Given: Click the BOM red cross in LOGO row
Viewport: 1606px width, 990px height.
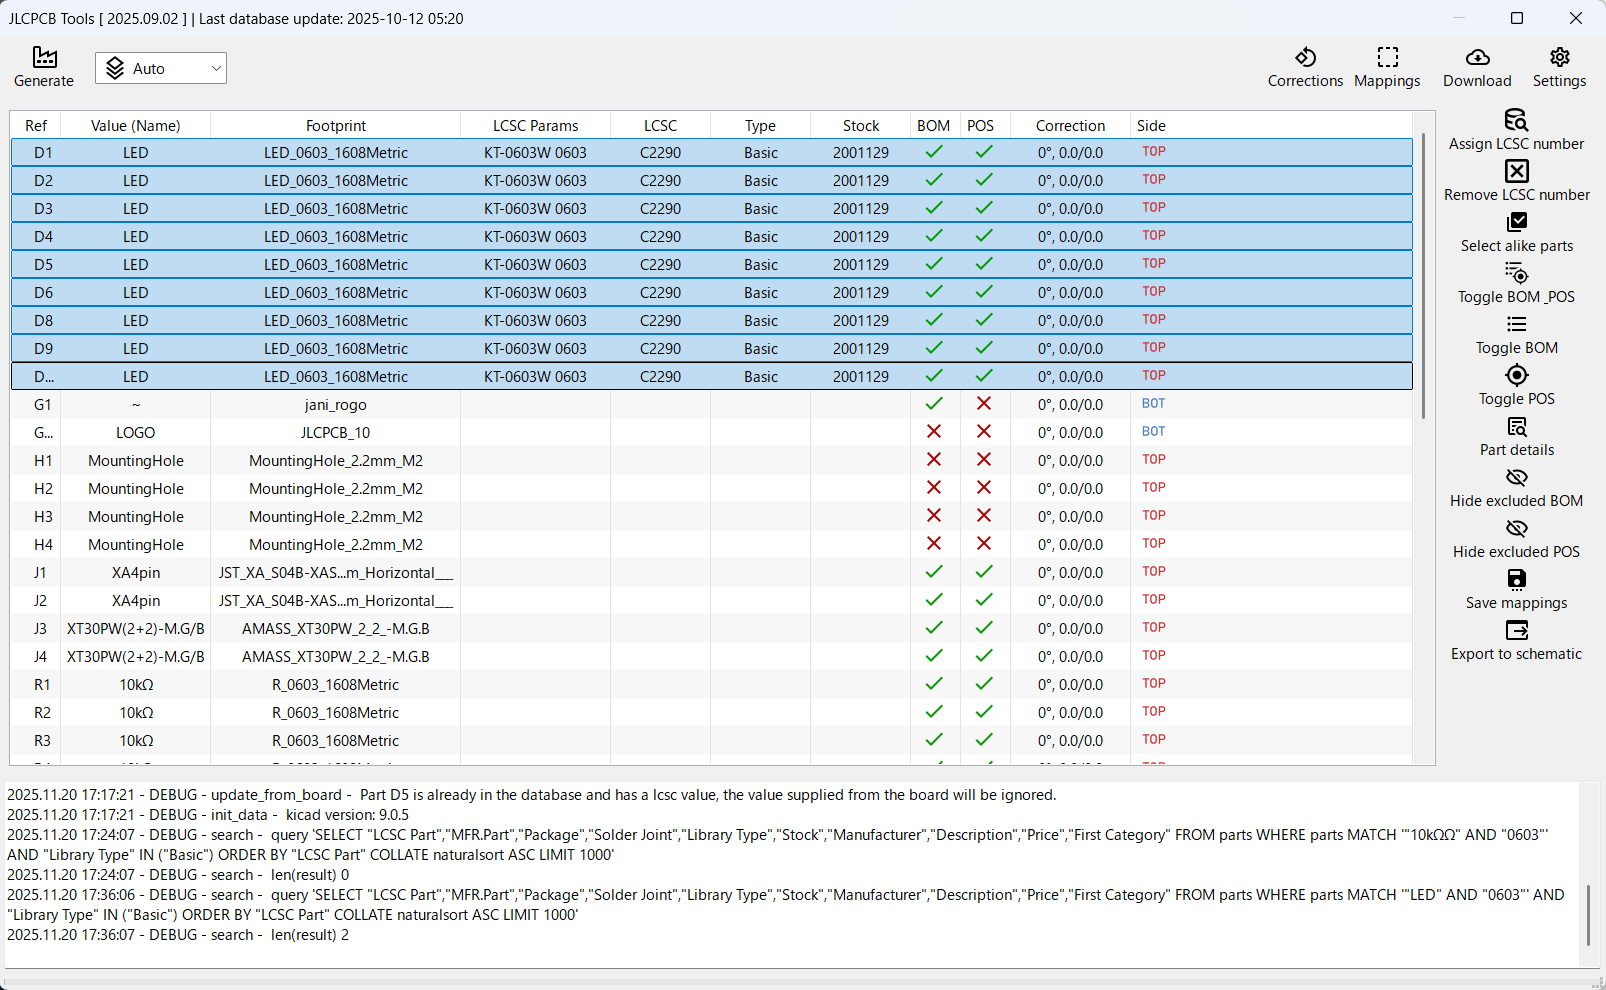Looking at the screenshot, I should [934, 432].
